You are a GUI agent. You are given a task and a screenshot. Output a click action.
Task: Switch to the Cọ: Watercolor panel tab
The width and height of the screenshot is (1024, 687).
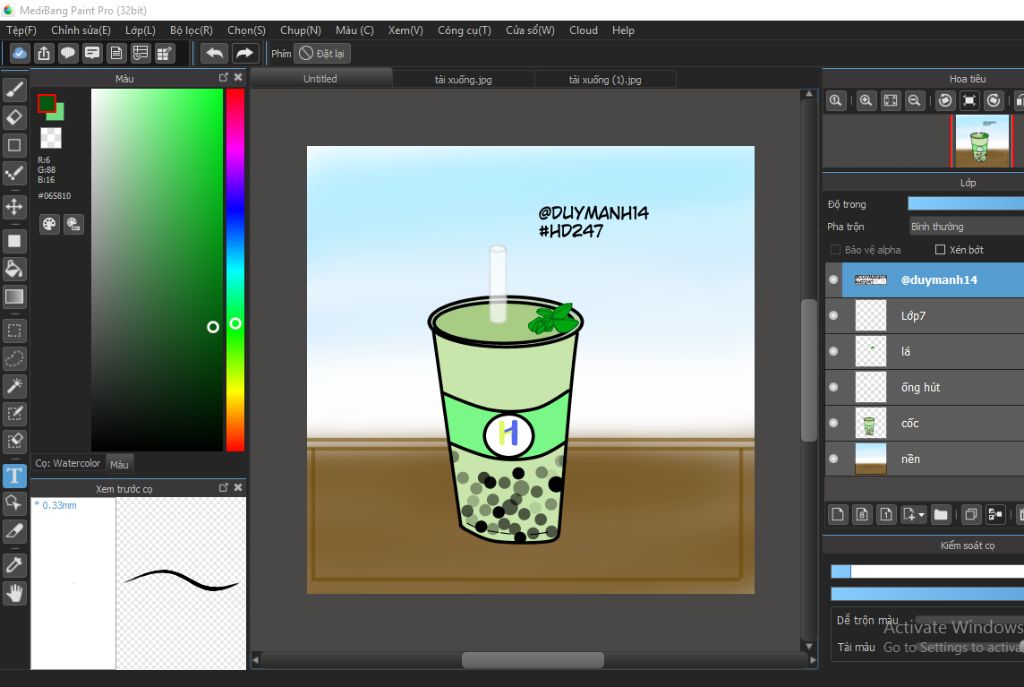(68, 463)
